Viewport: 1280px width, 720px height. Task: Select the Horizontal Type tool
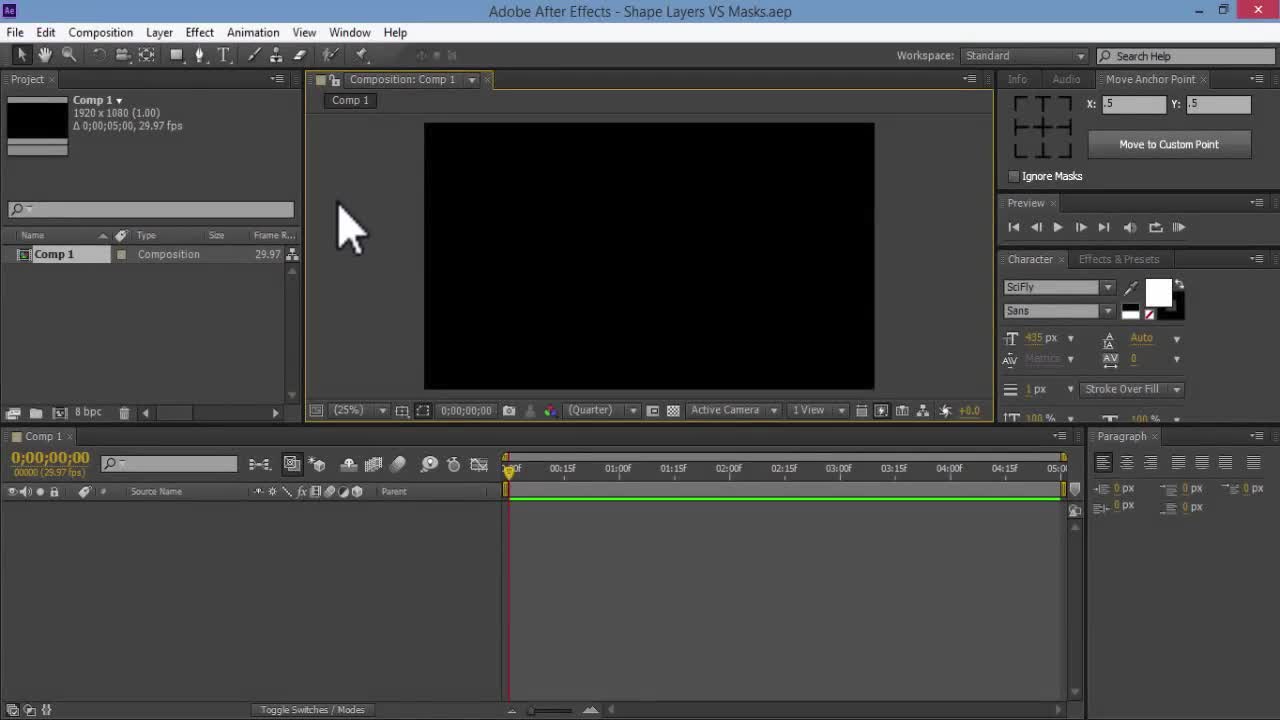(224, 56)
